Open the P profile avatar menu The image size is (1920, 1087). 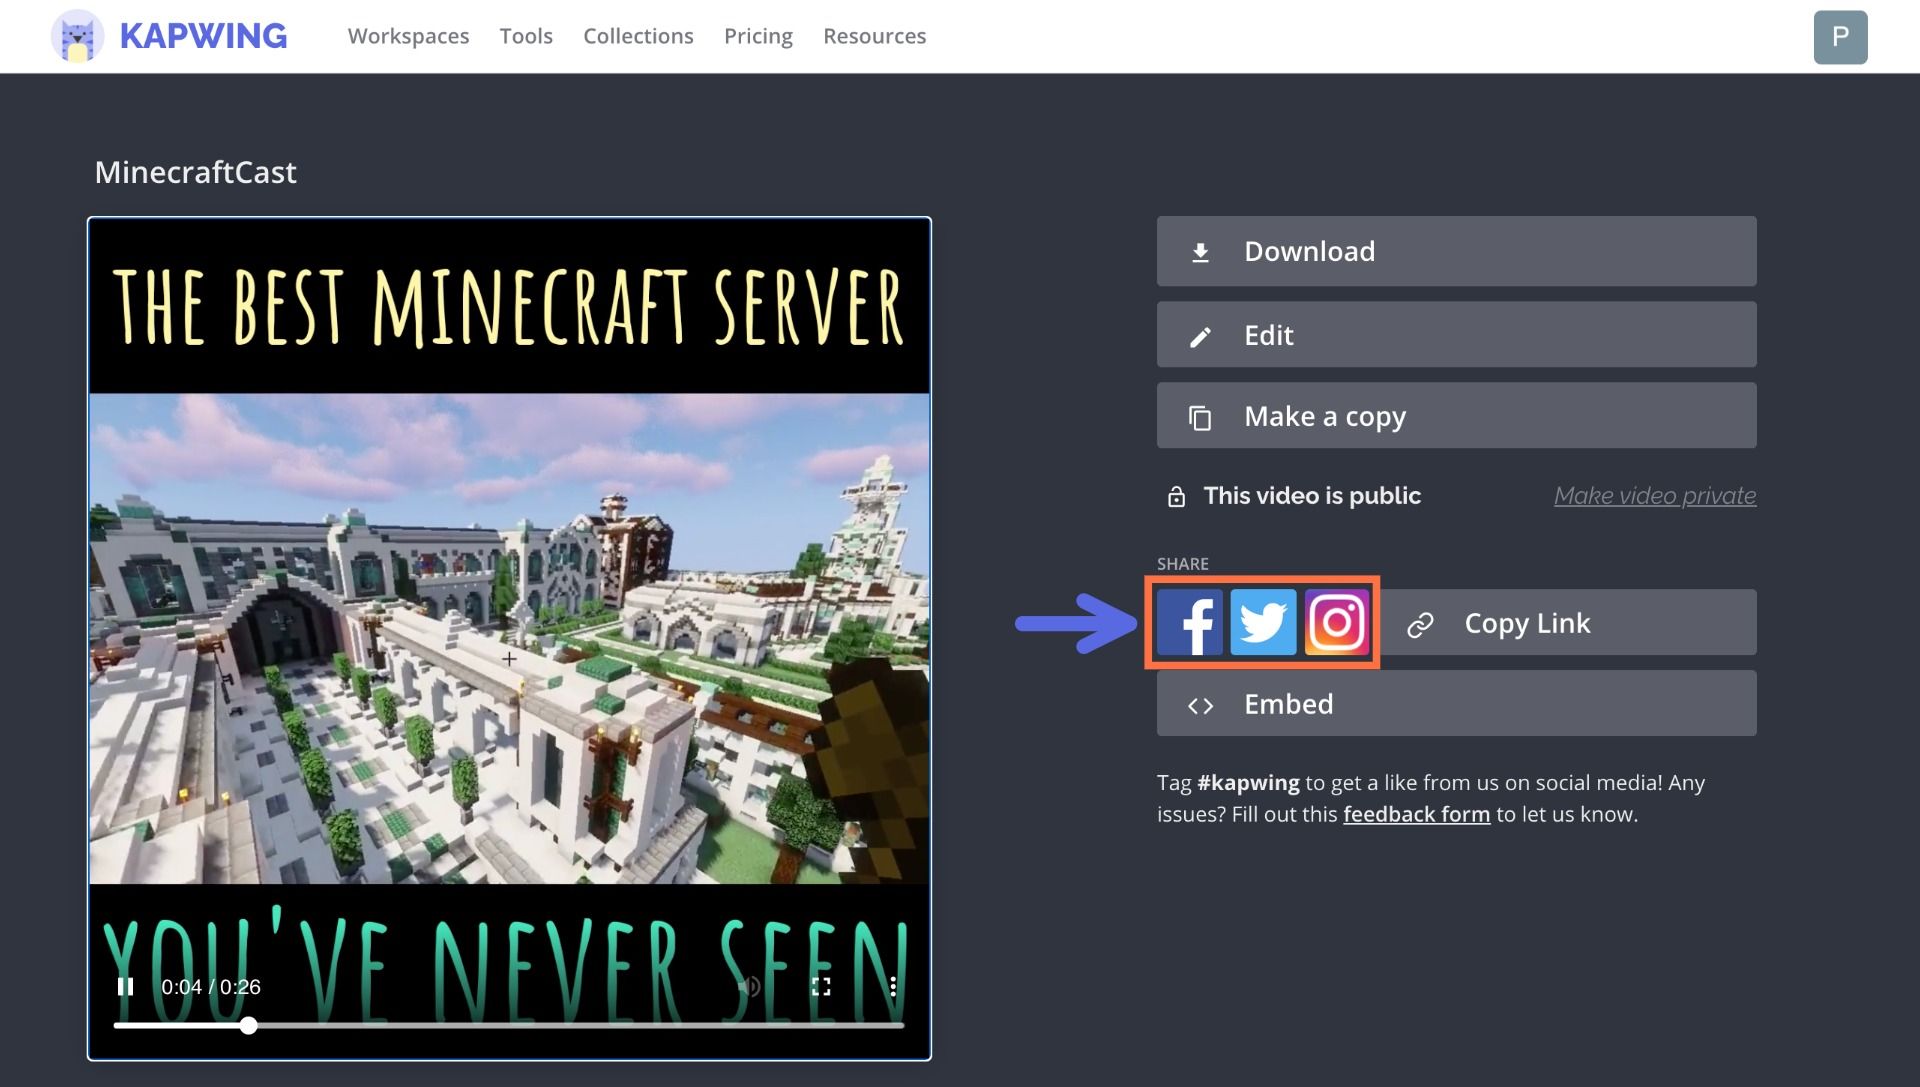[x=1840, y=37]
